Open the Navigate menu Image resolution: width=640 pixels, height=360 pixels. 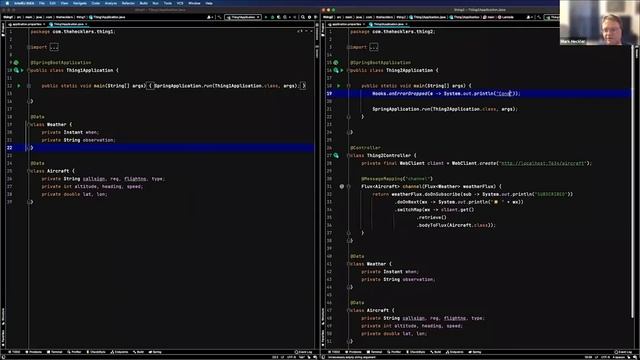[80, 3]
